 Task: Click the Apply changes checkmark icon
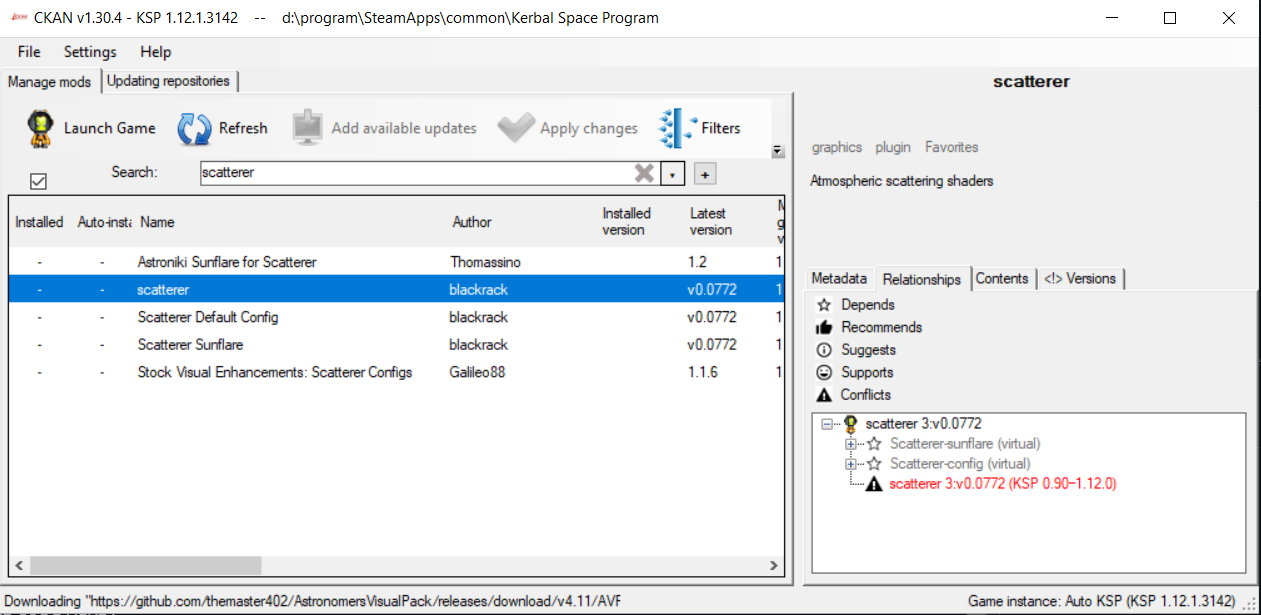coord(516,127)
